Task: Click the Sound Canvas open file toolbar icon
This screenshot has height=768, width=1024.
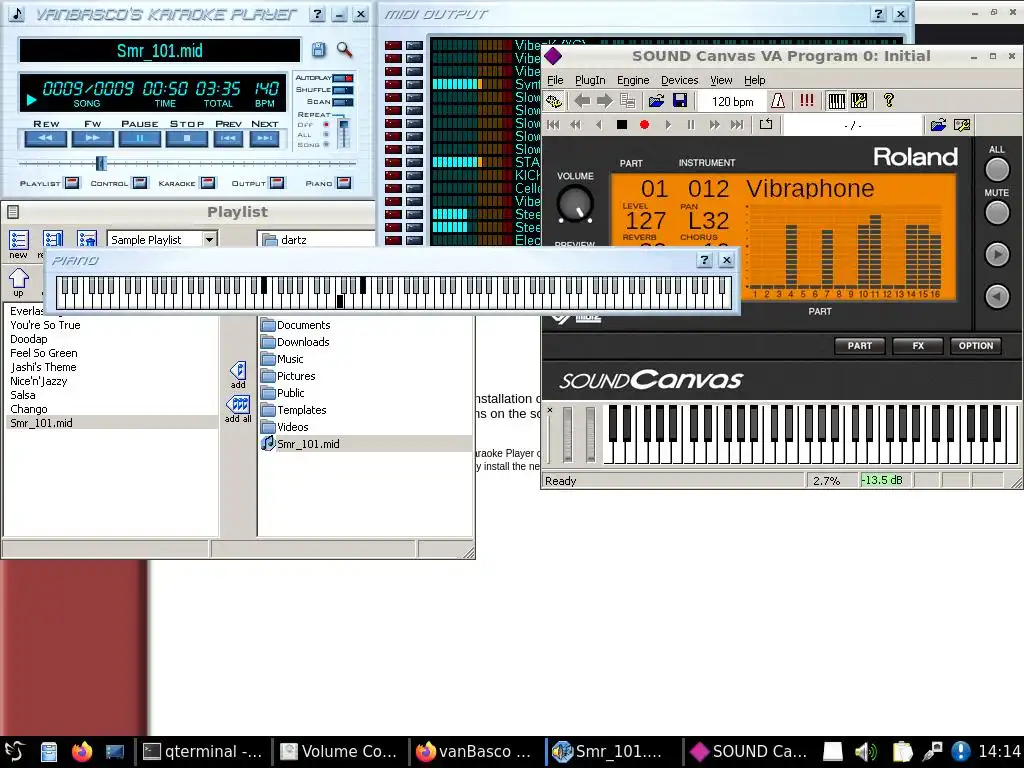Action: [x=656, y=101]
